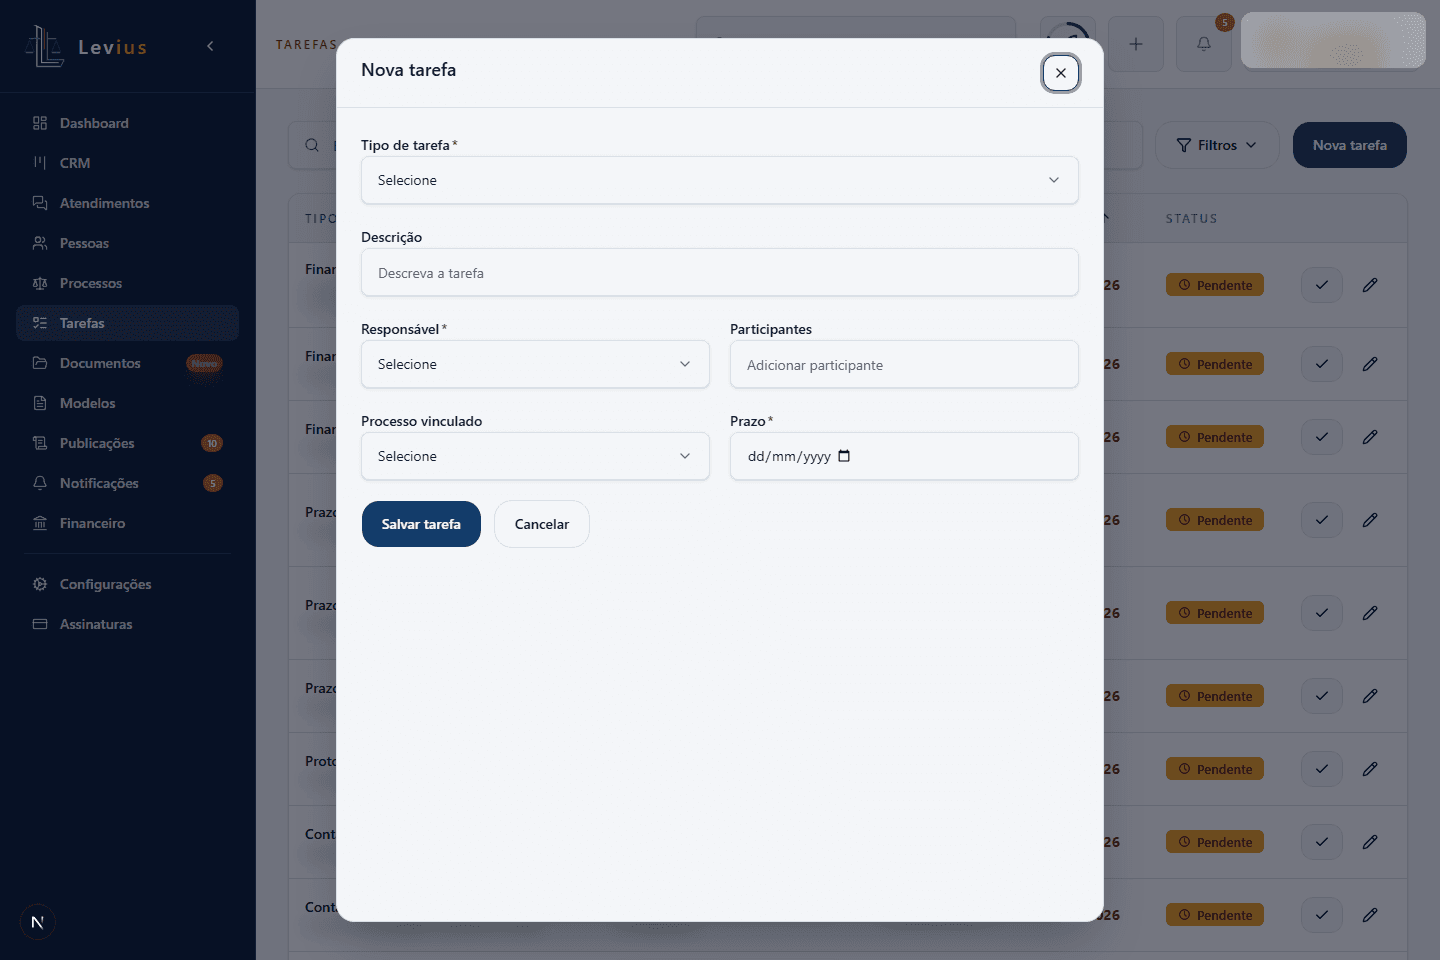The width and height of the screenshot is (1440, 960).
Task: Select Tarefas in the sidebar
Action: (127, 323)
